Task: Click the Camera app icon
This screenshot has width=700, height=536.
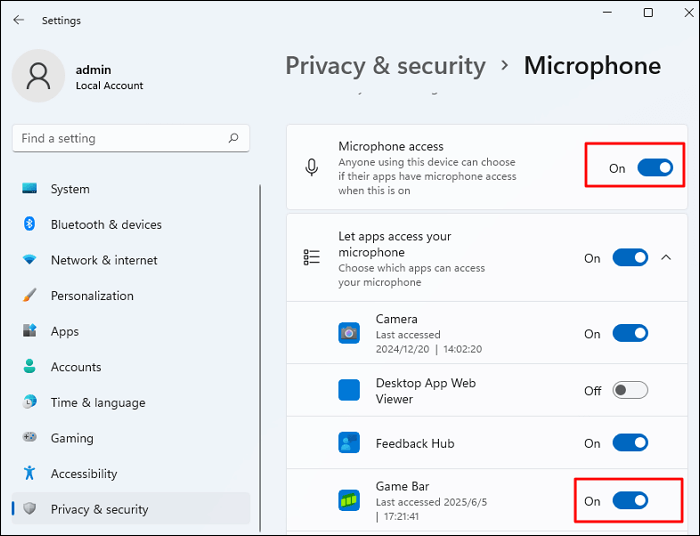Action: pos(349,333)
